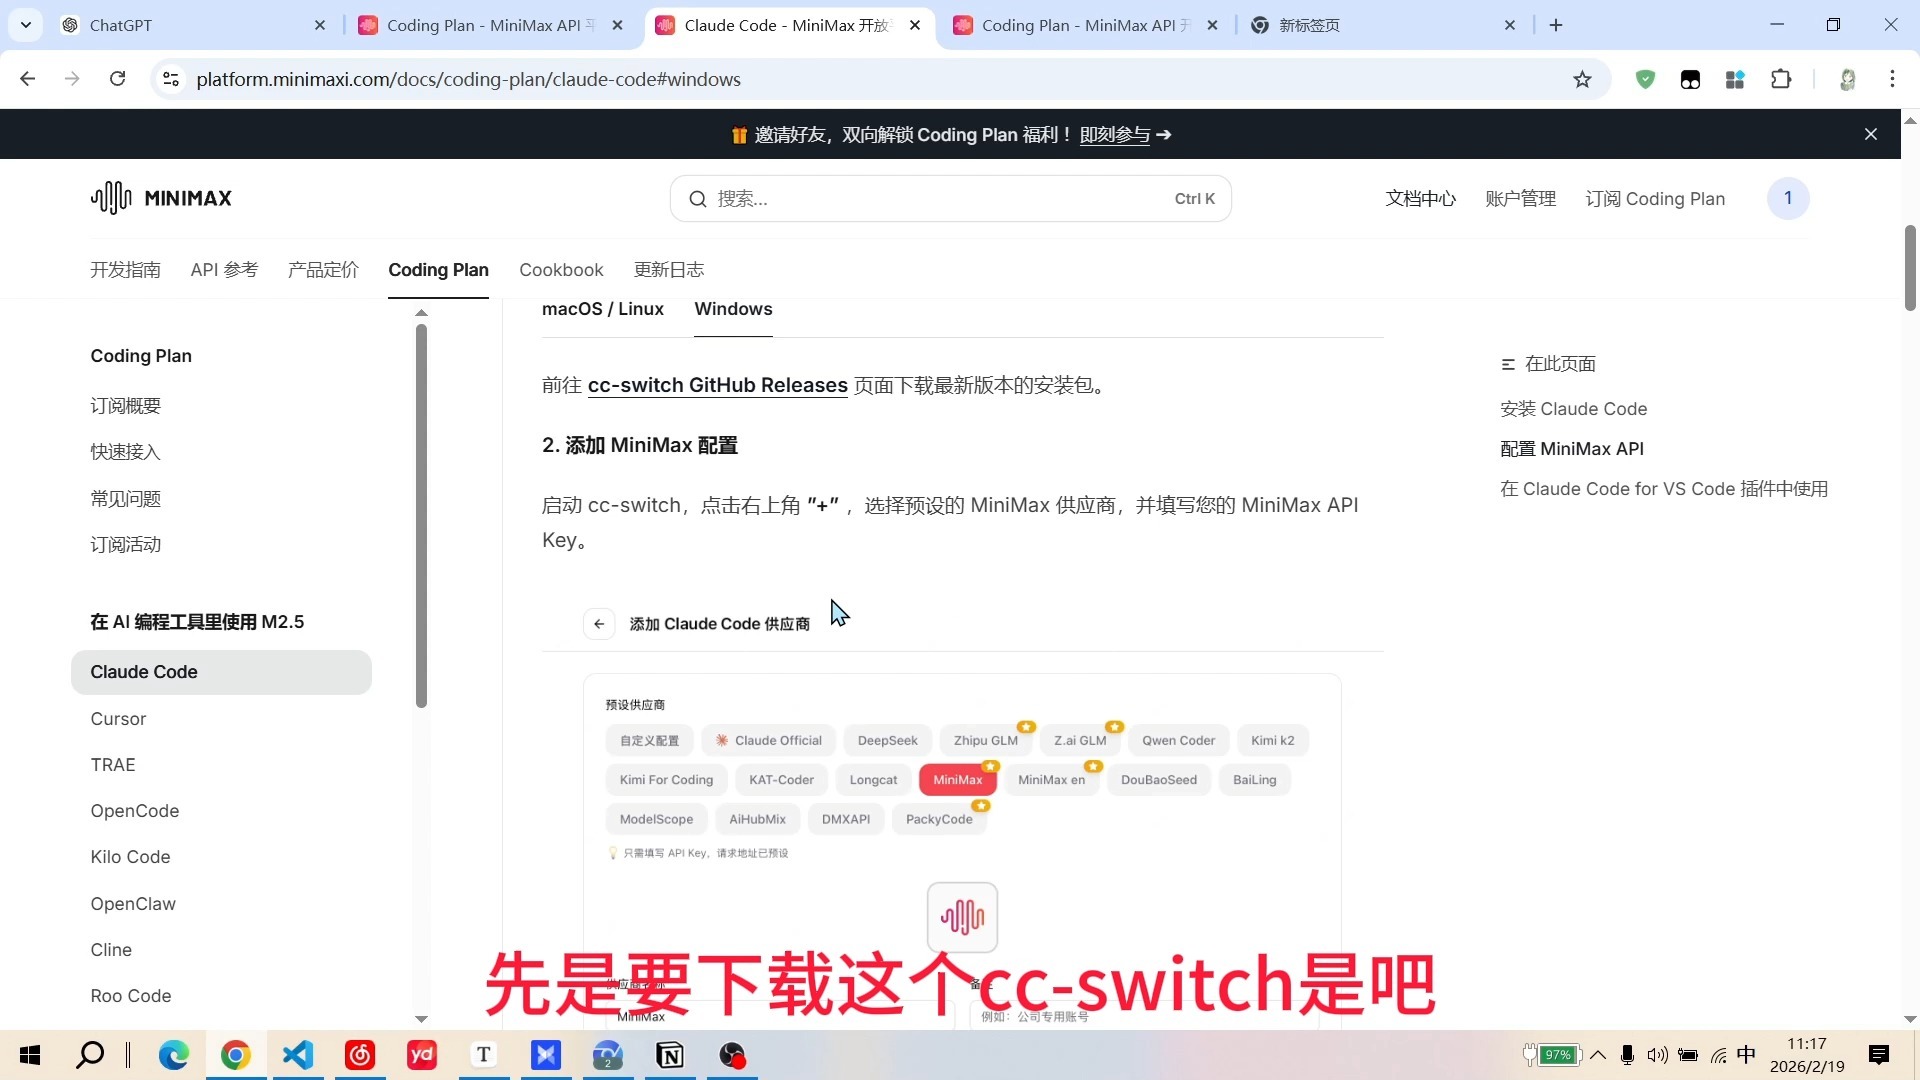The width and height of the screenshot is (1920, 1080).
Task: Open the Cookbook navigation tab
Action: [561, 270]
